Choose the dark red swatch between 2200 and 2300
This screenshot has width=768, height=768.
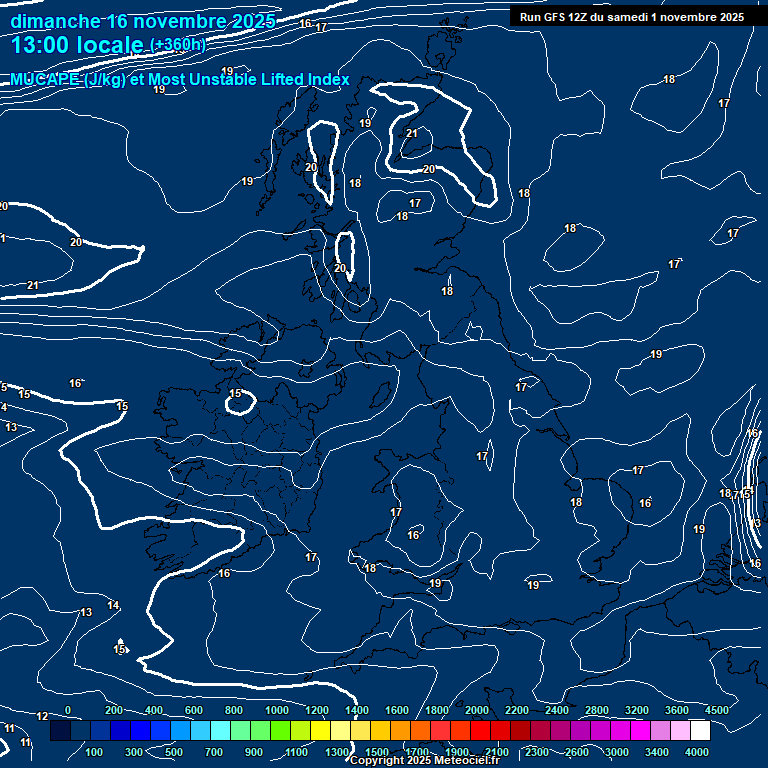coord(521,730)
